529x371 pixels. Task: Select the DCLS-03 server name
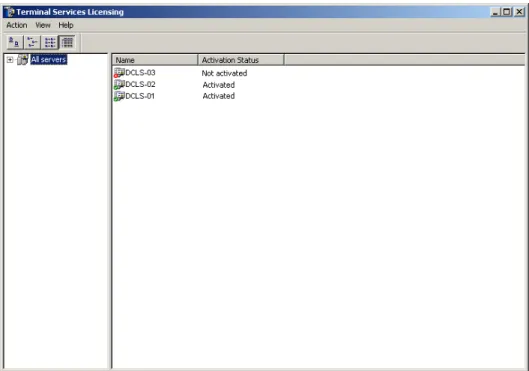click(140, 73)
